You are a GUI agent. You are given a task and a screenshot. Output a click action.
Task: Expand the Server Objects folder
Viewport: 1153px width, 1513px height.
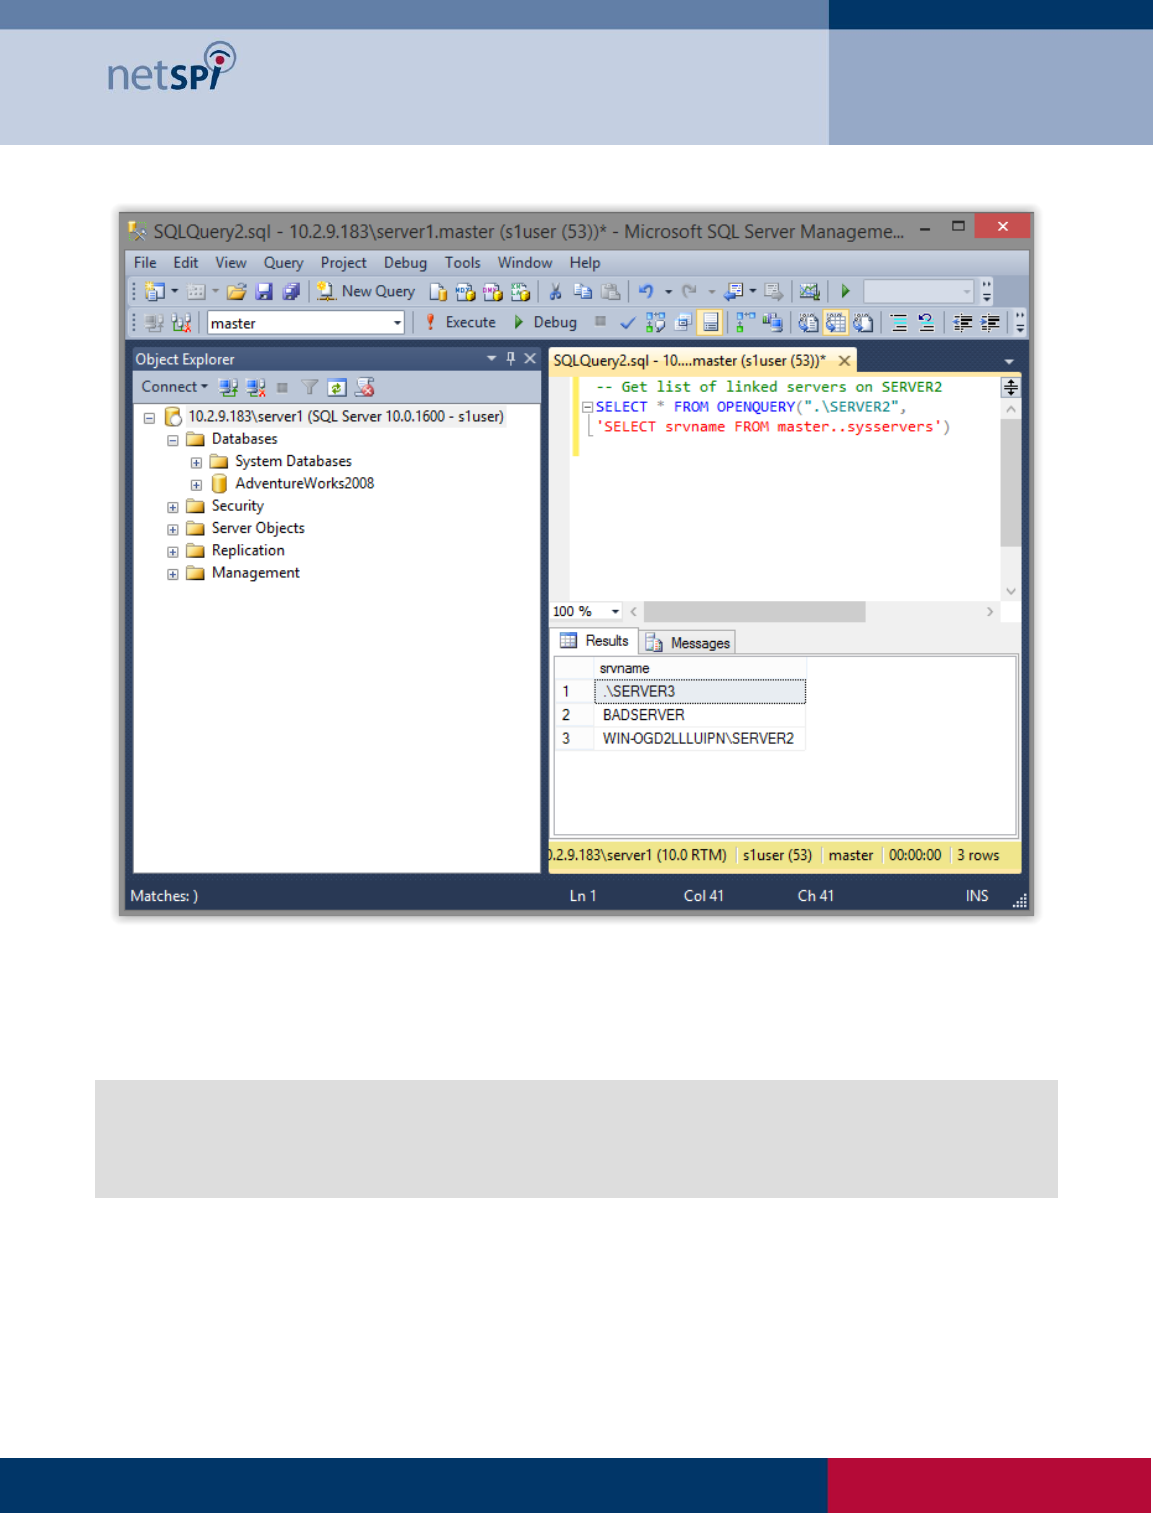click(x=172, y=530)
